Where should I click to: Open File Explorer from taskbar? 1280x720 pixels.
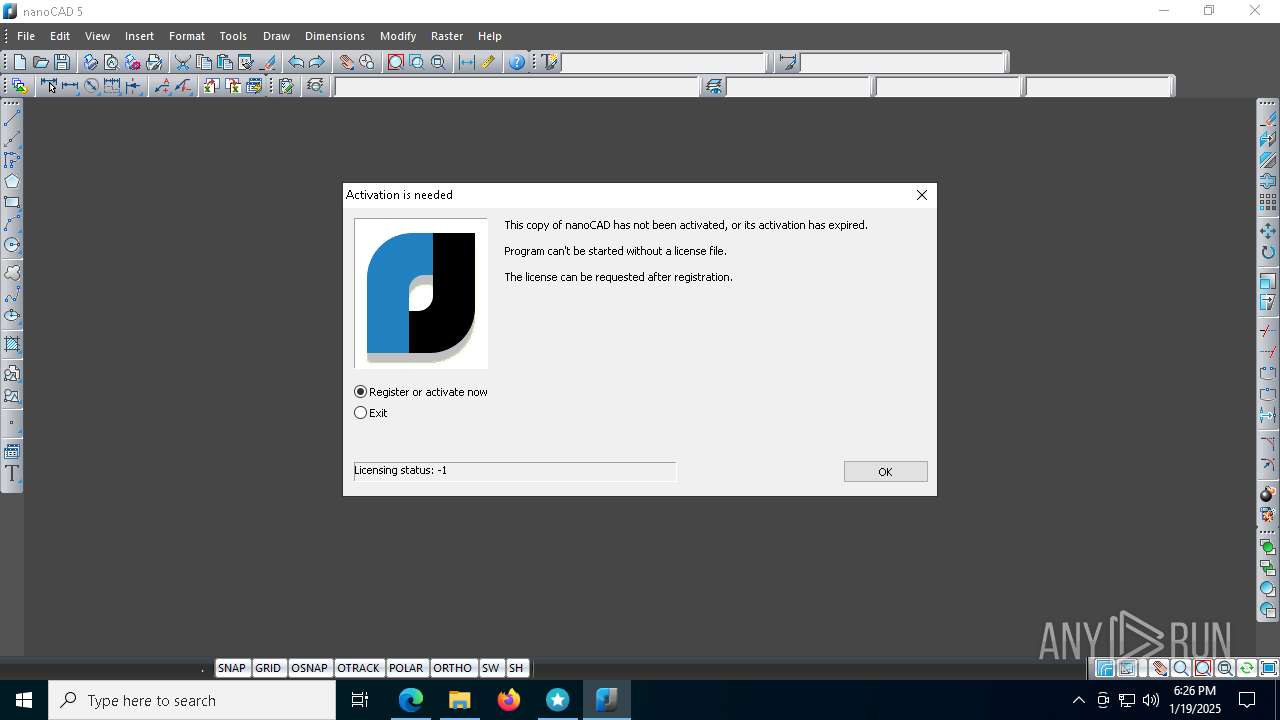tap(460, 700)
